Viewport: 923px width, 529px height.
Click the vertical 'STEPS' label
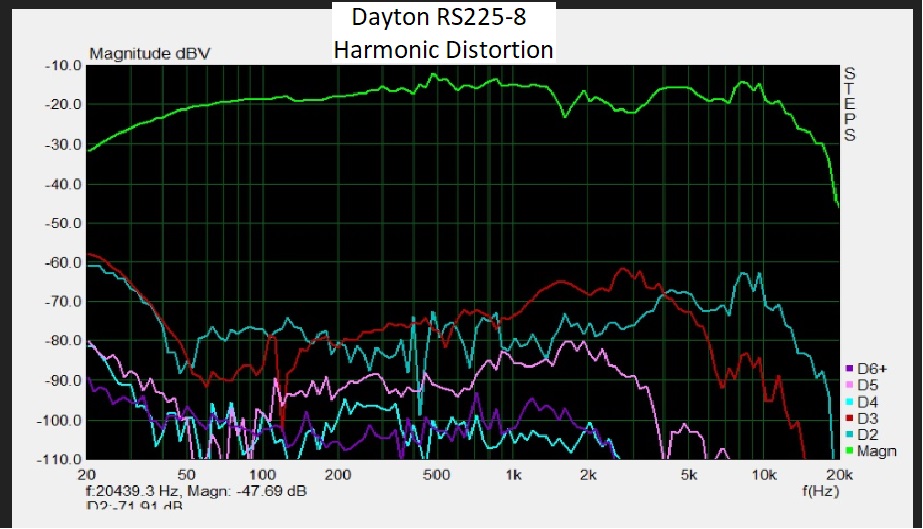pos(849,105)
